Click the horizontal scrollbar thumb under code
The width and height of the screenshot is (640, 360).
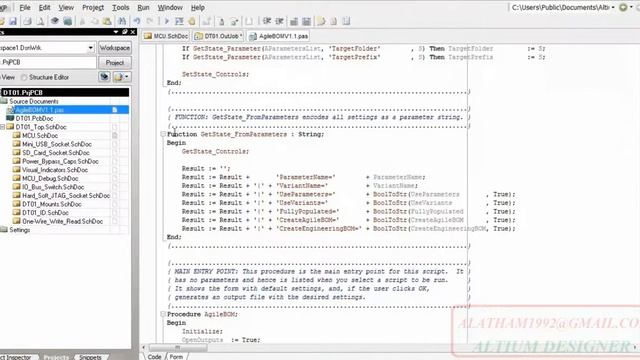178,348
